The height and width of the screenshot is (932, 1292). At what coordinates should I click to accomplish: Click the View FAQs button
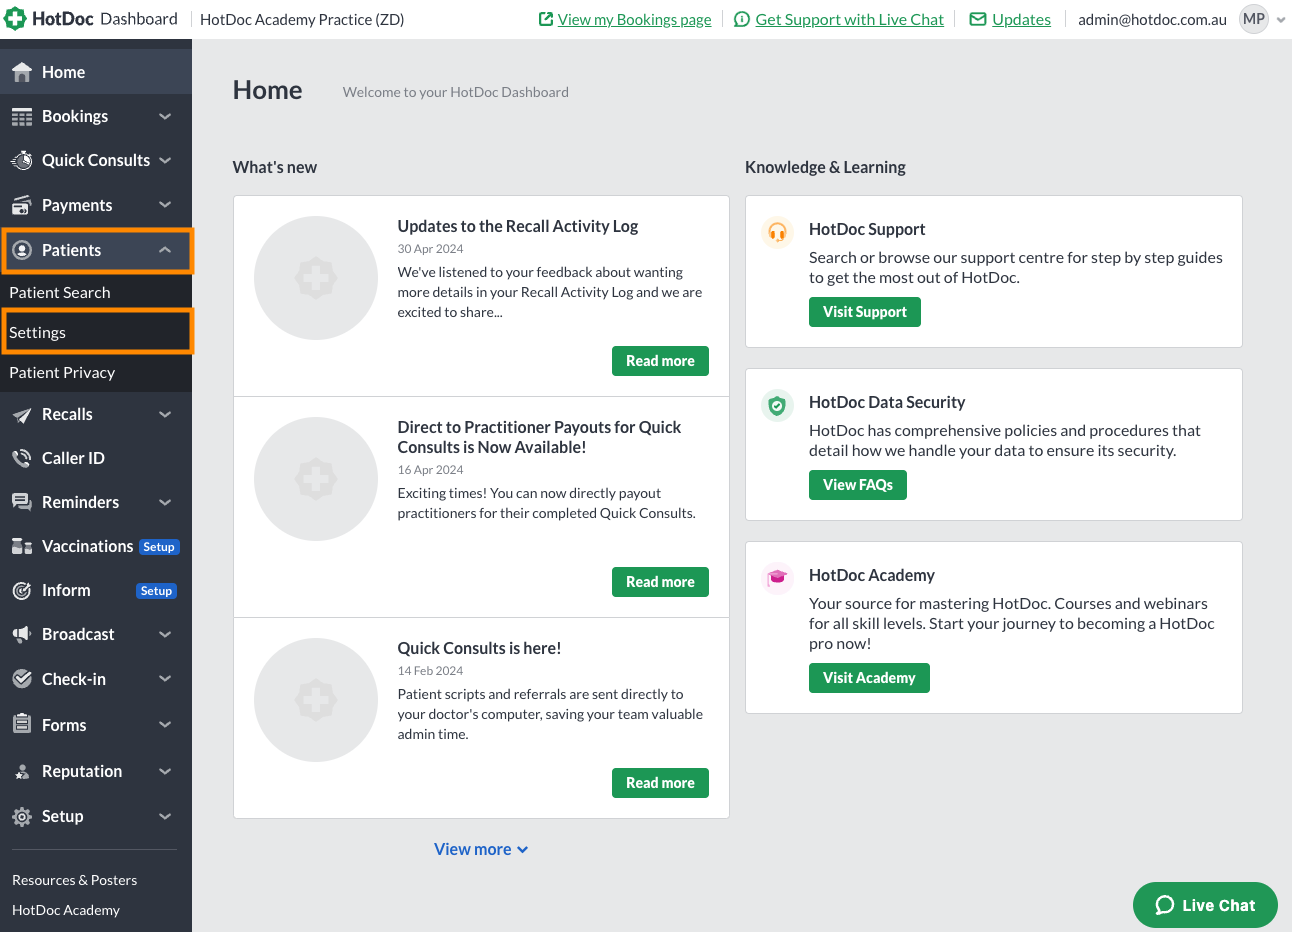point(858,485)
